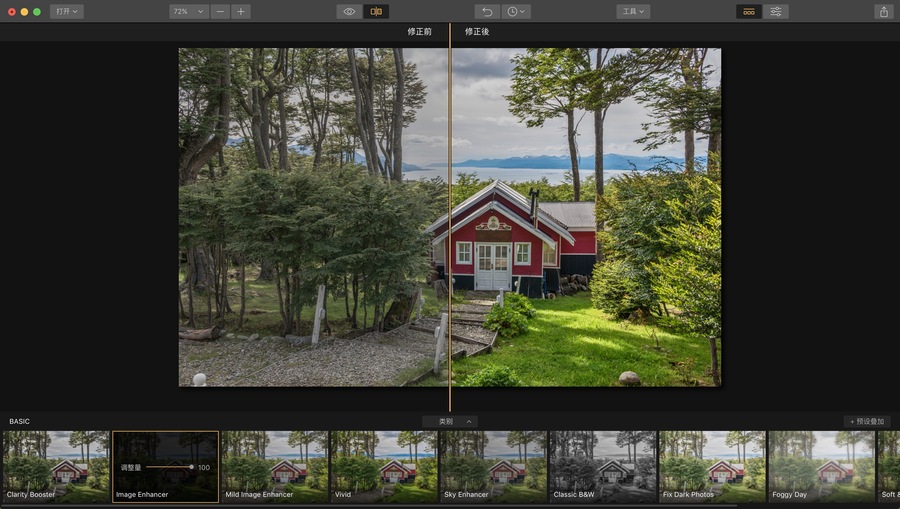Click the BASIC category label
Viewport: 900px width, 509px height.
(x=20, y=421)
